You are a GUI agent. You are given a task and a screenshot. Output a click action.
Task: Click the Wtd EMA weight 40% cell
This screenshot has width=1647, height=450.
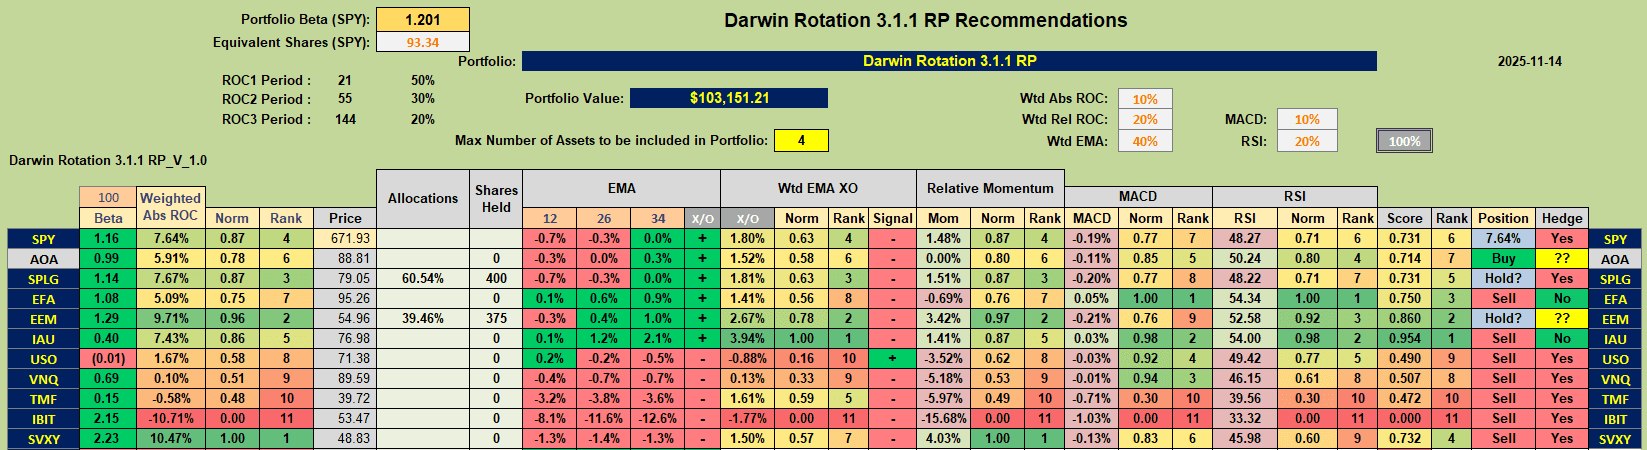tap(1145, 141)
